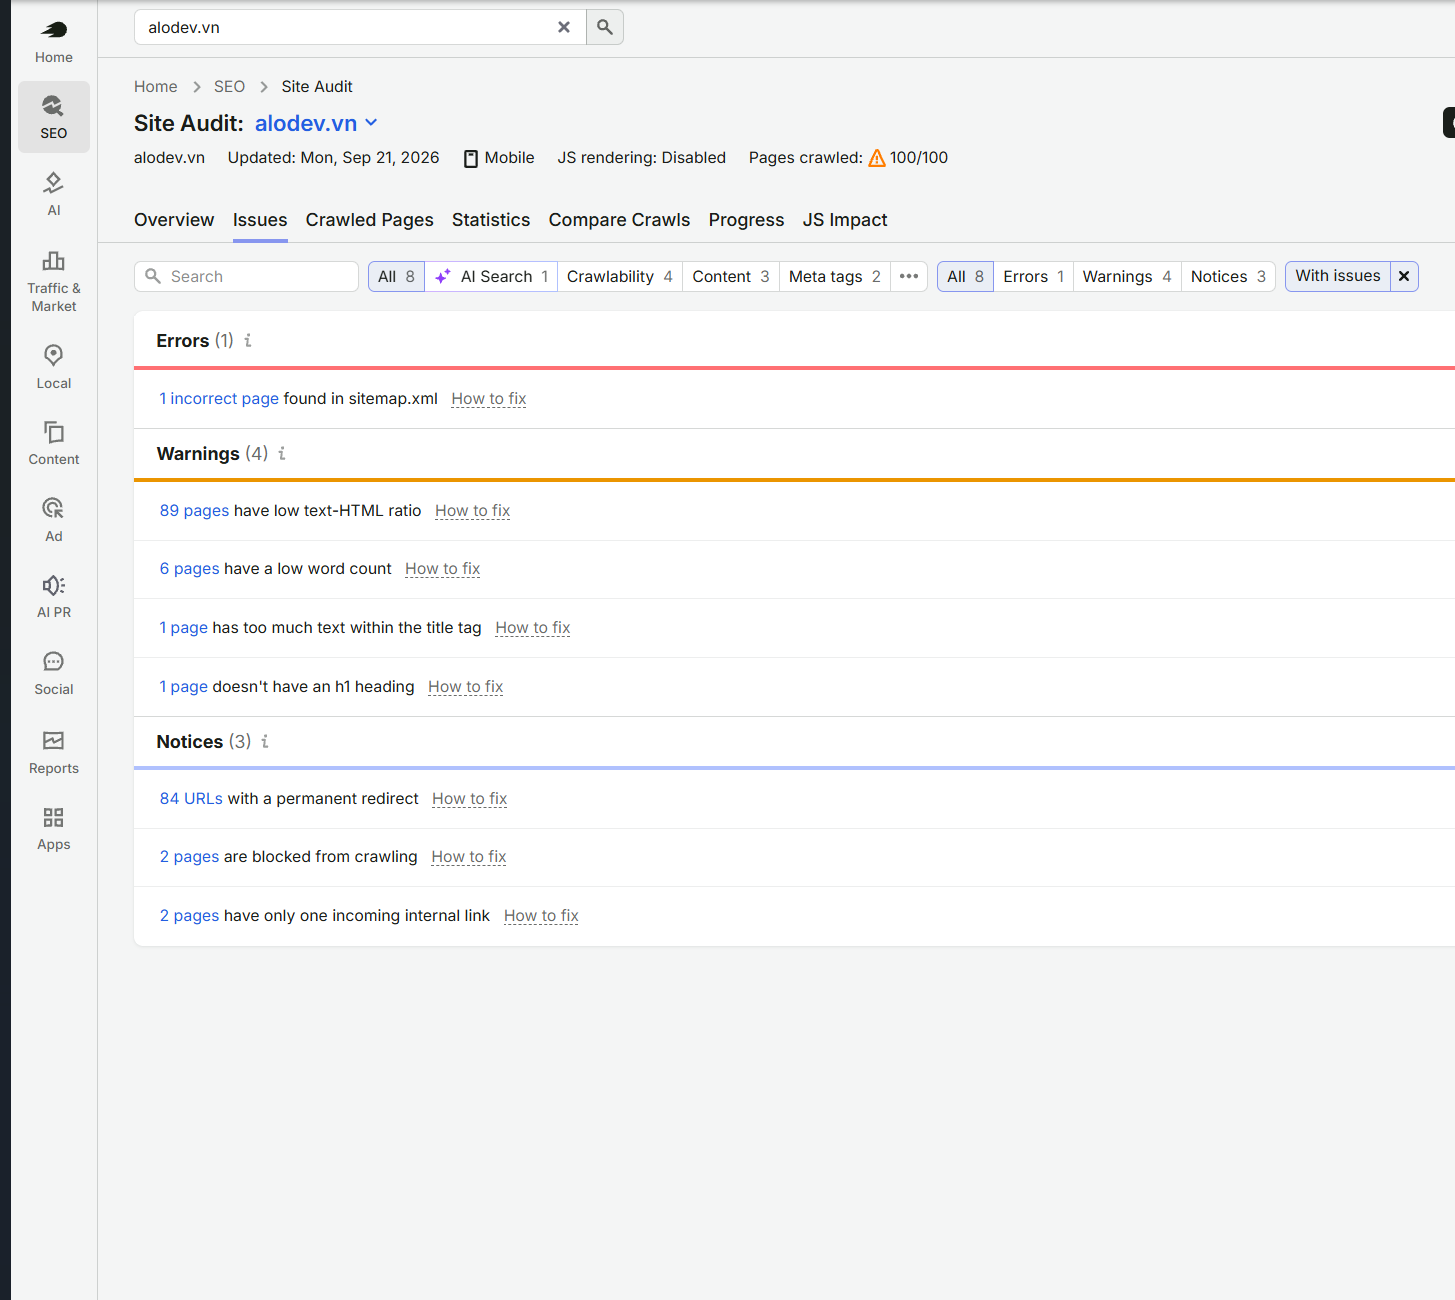Show info for the Warnings section
1455x1300 pixels.
click(282, 453)
